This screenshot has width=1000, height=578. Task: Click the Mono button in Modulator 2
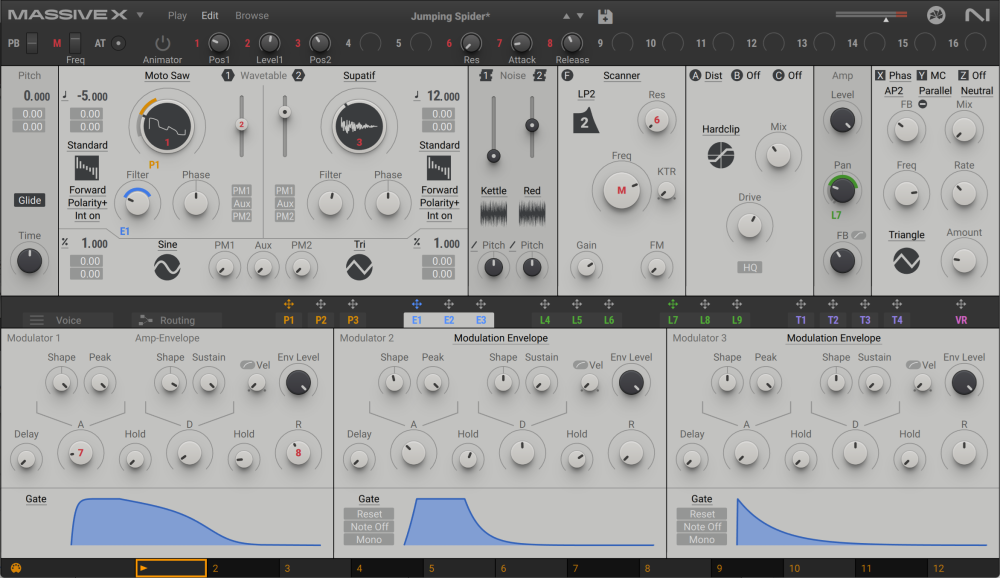point(369,539)
